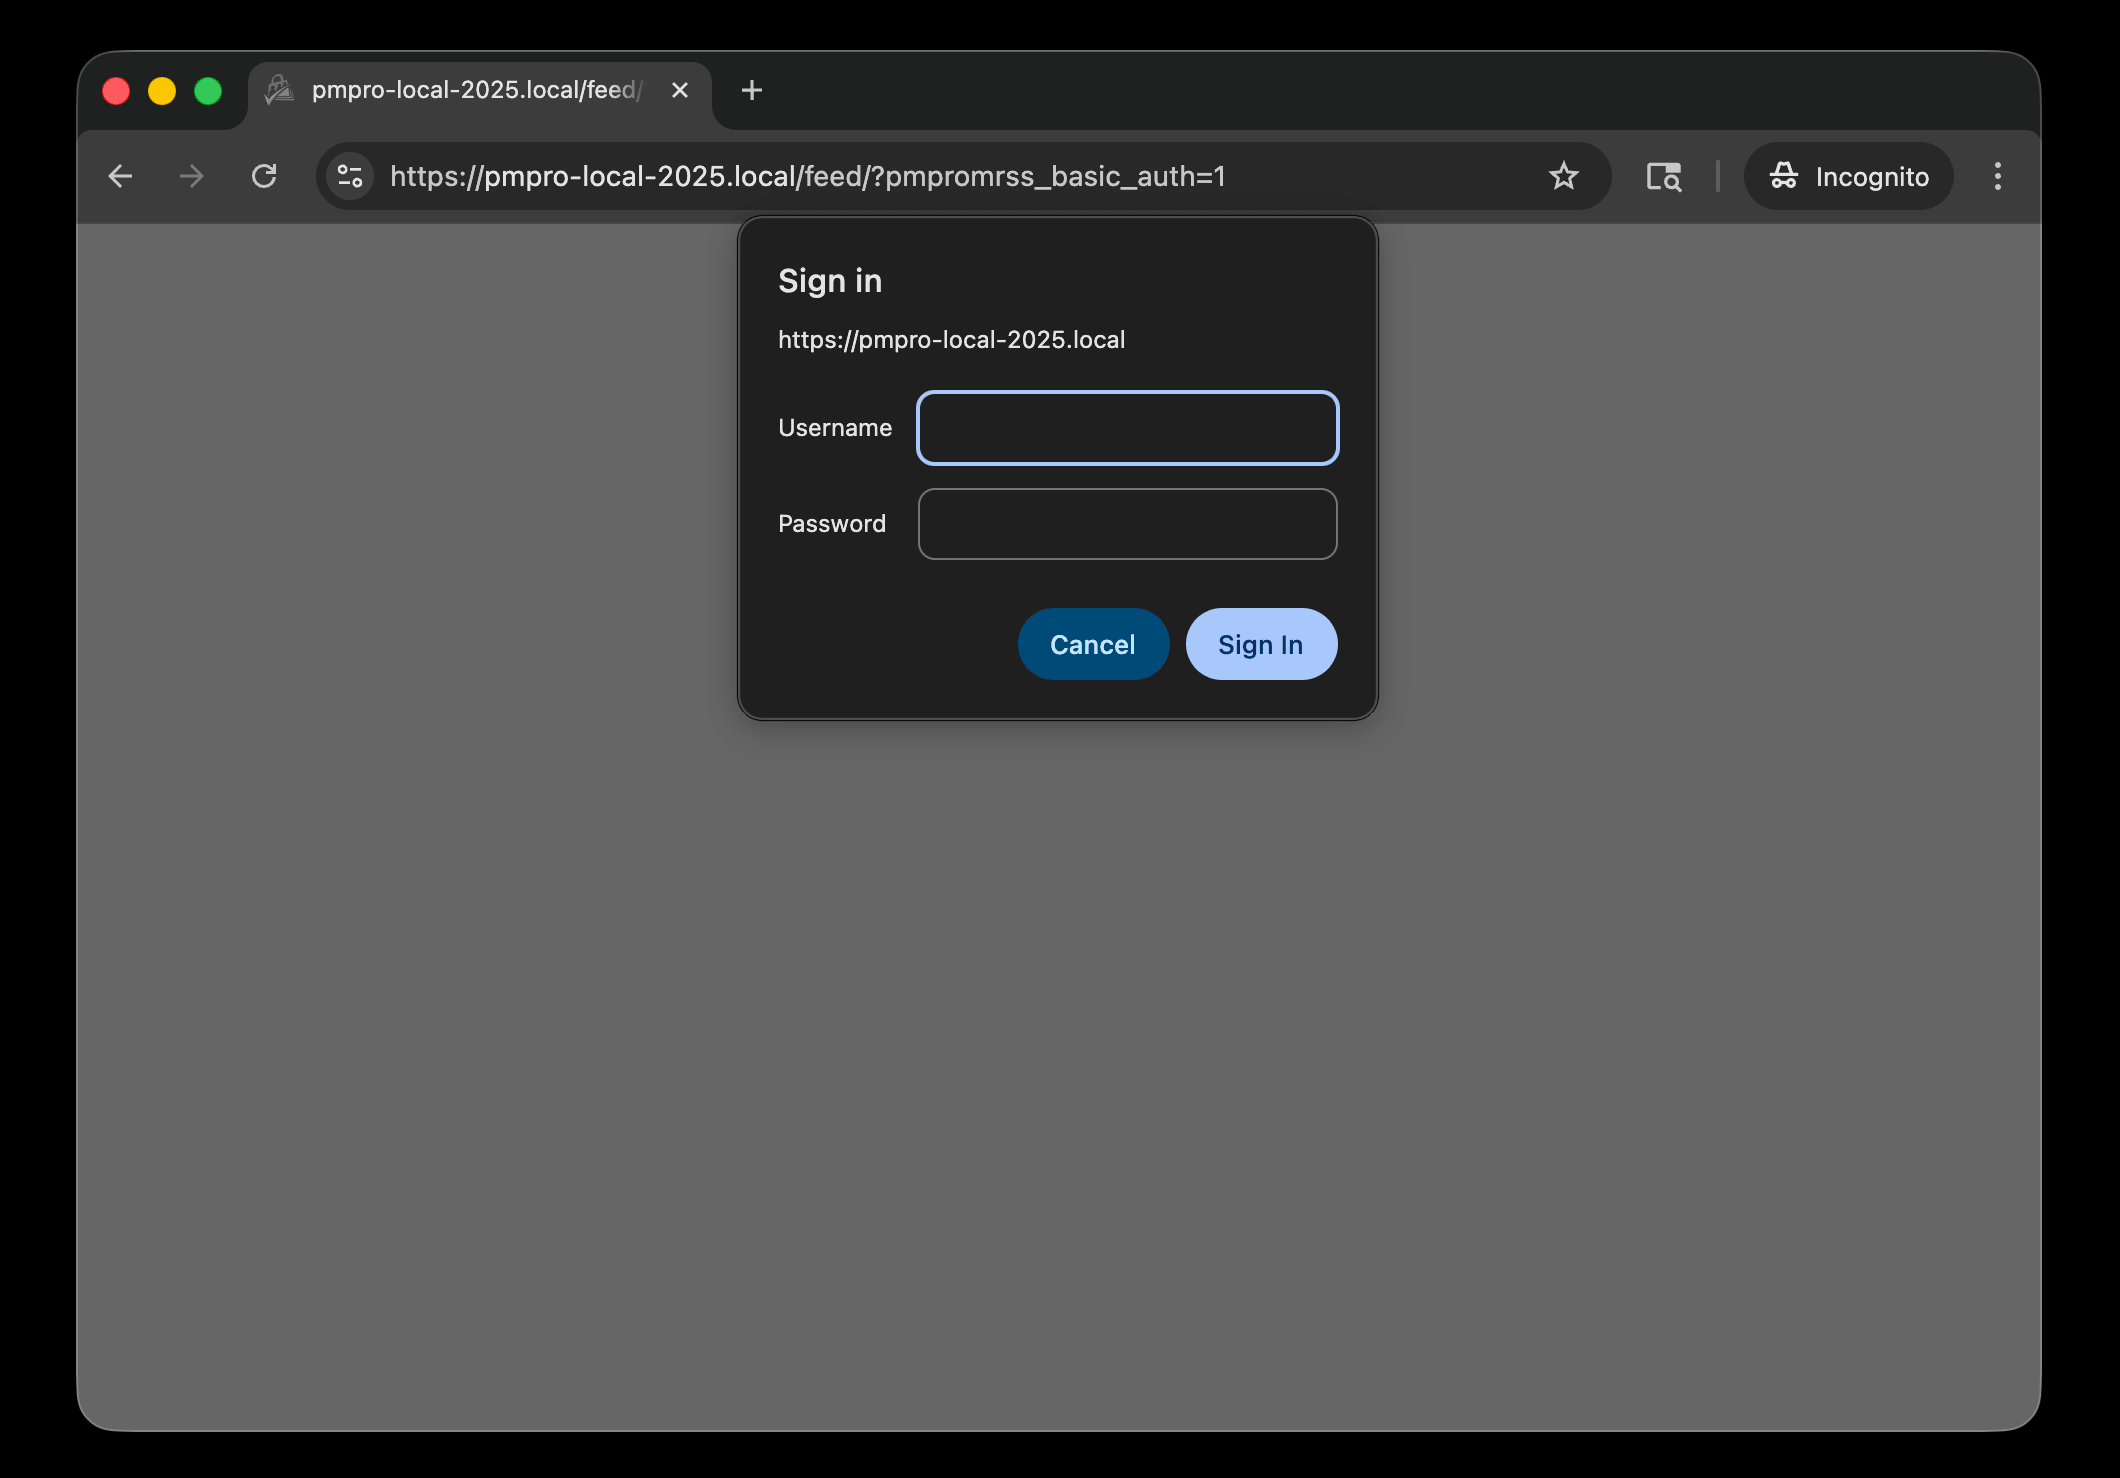
Task: Open a new tab with the plus button
Action: coord(751,90)
